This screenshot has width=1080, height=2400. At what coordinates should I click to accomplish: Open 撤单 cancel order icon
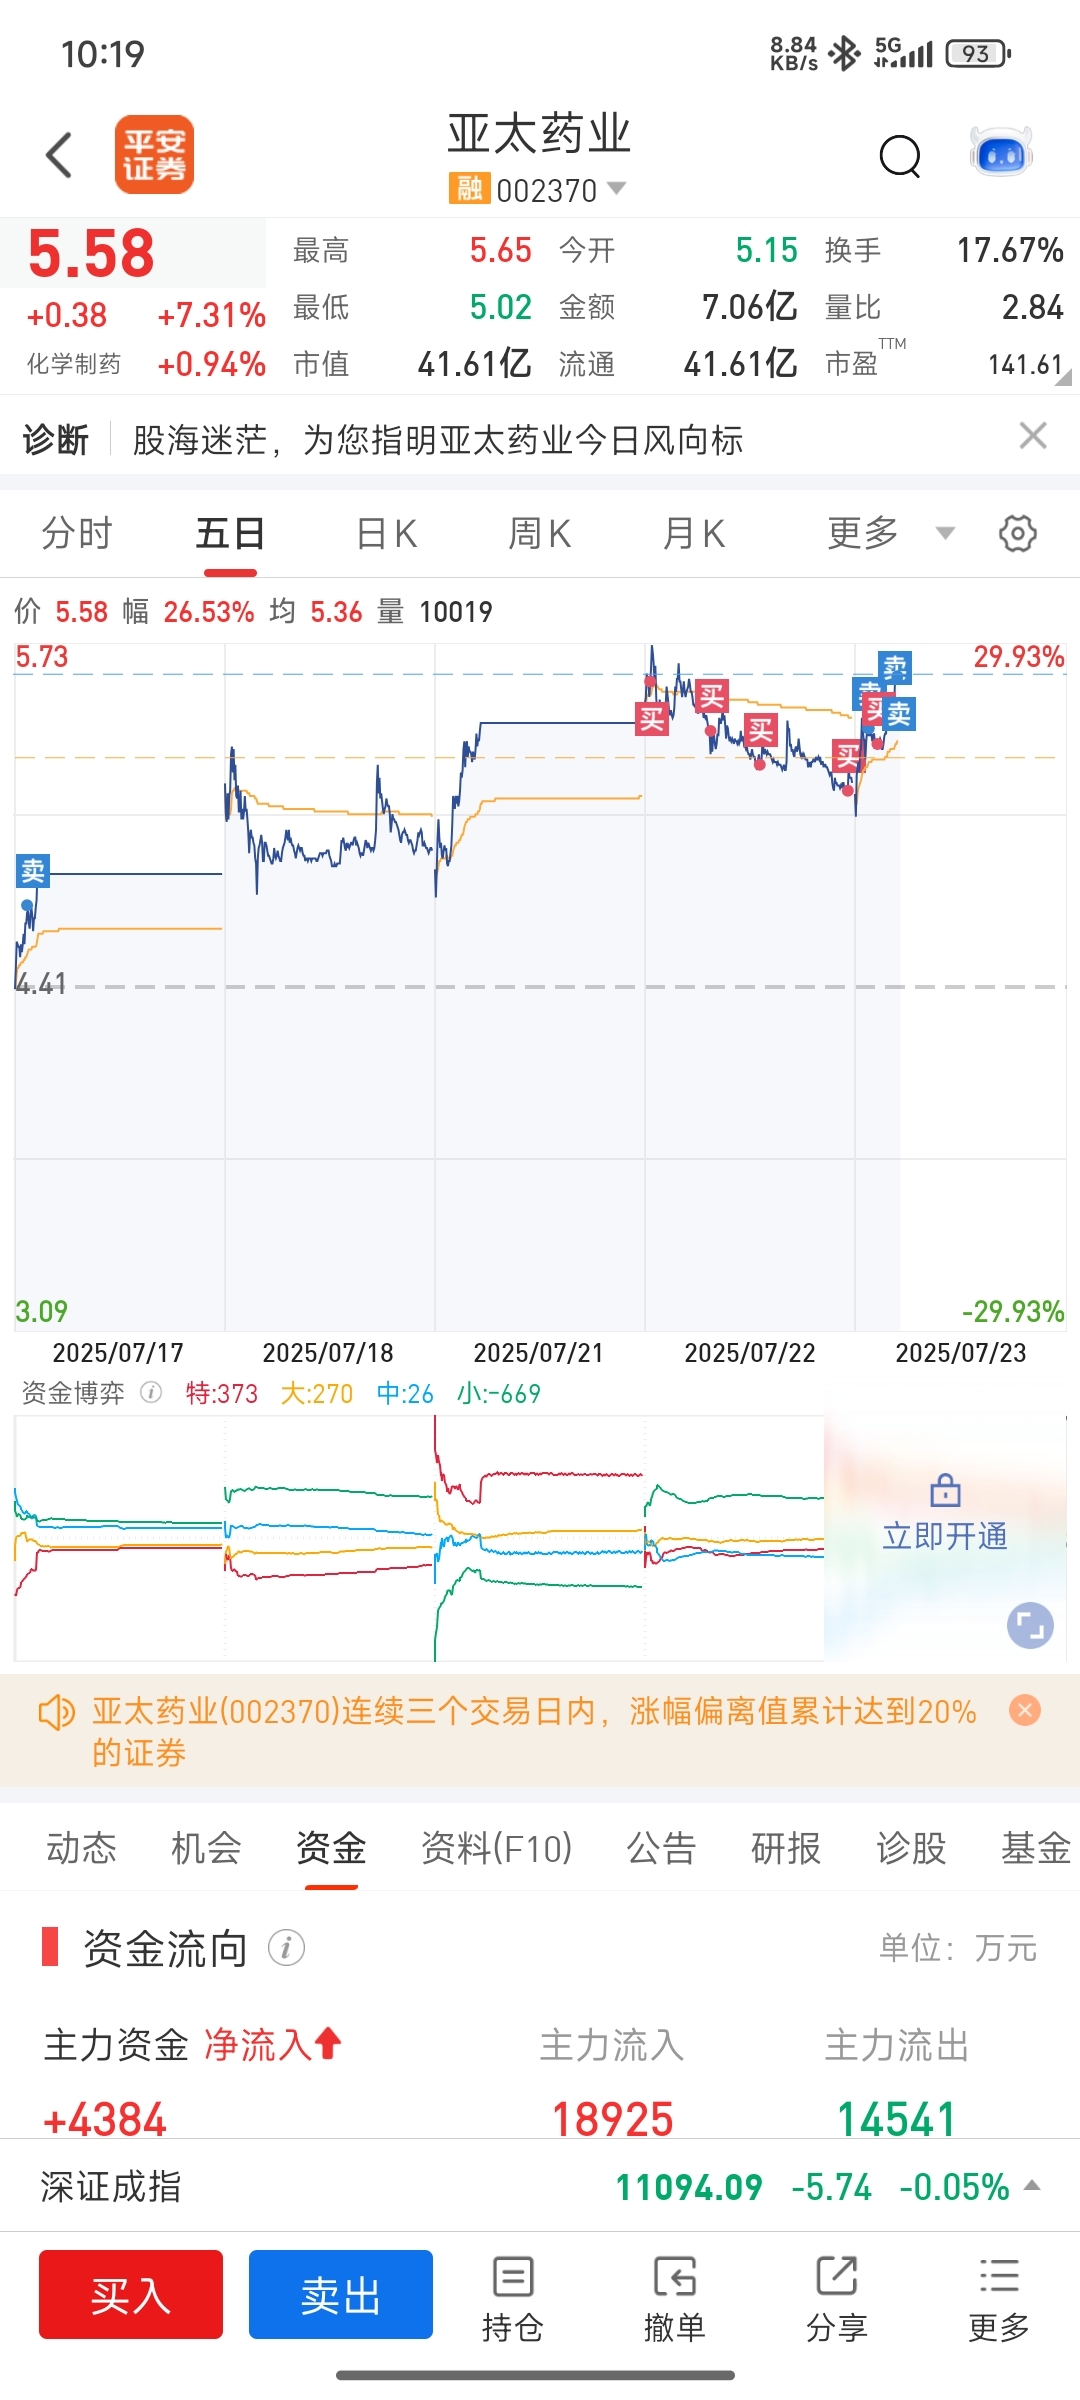pyautogui.click(x=675, y=2299)
